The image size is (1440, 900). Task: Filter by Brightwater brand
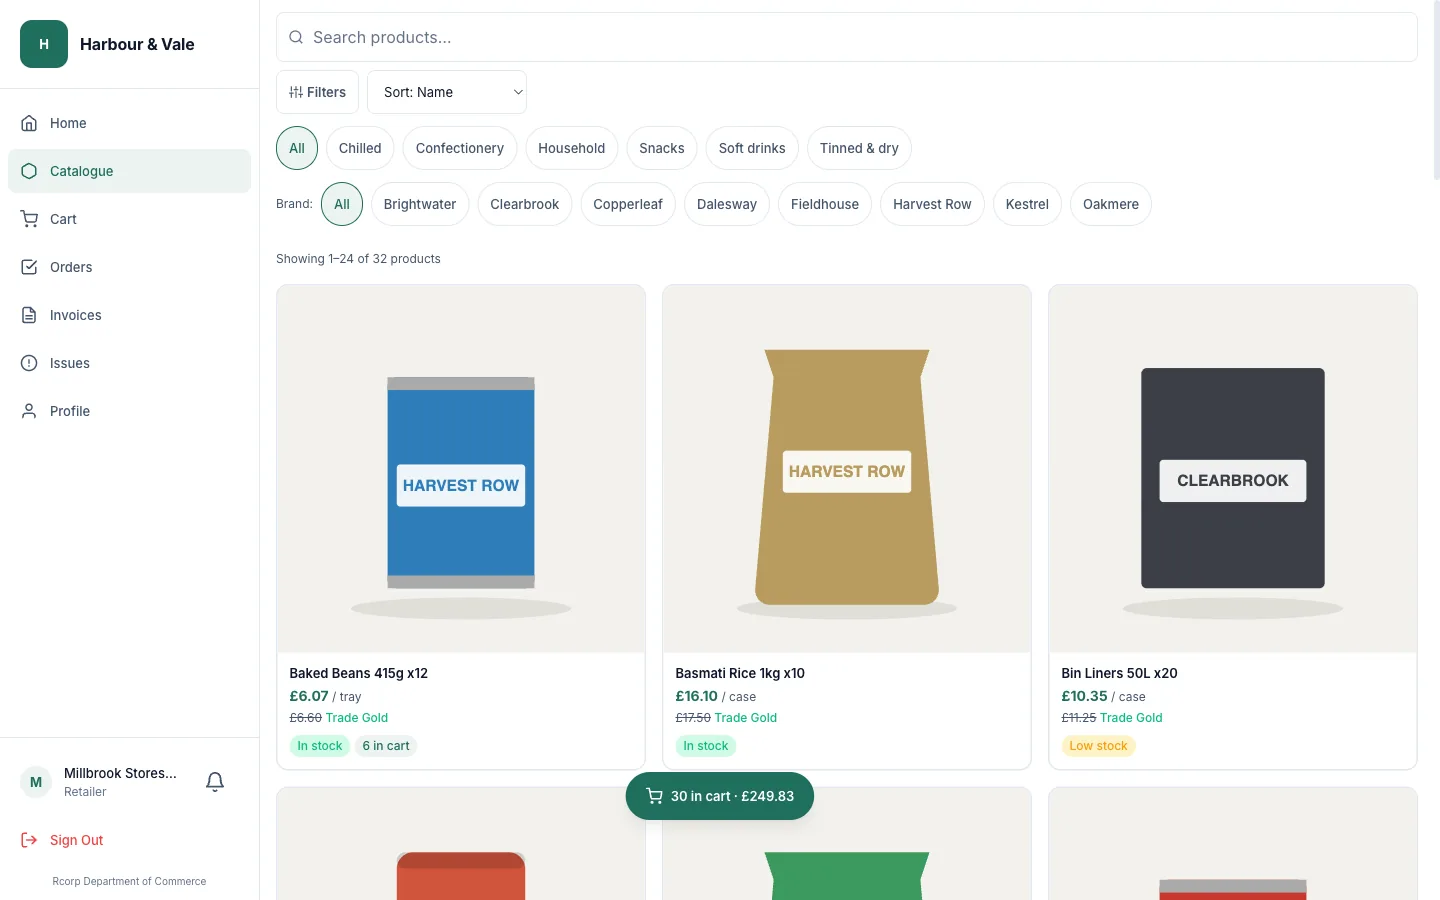(420, 204)
